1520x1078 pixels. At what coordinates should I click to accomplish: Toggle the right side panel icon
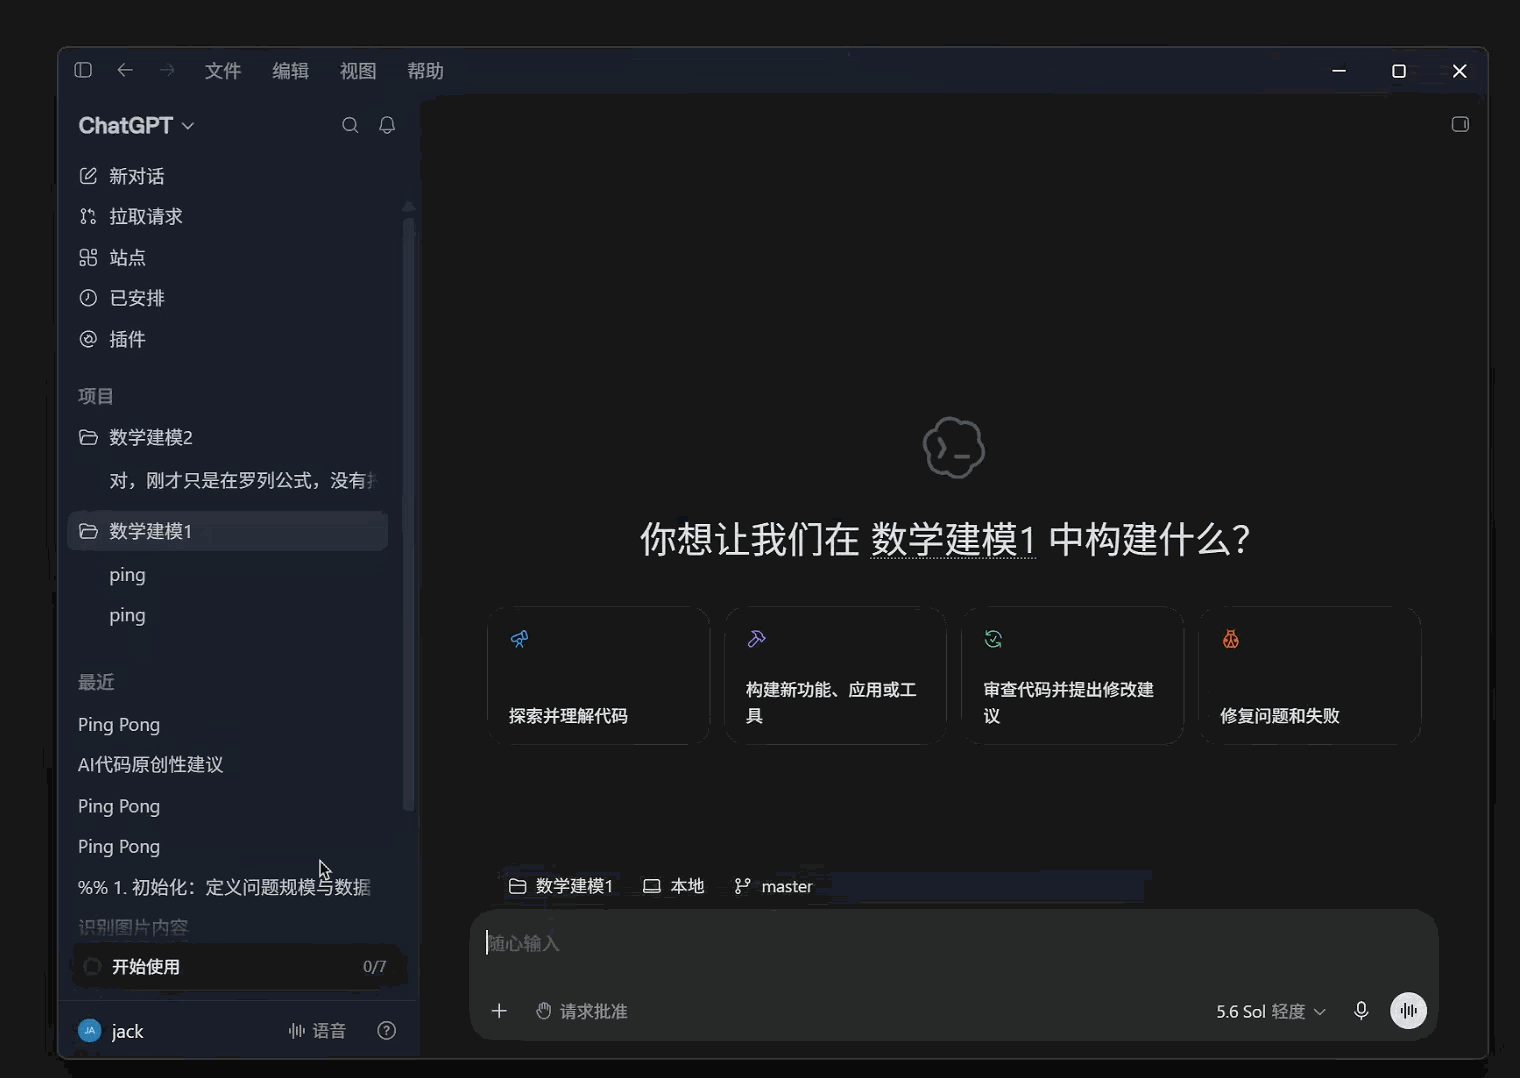[1460, 124]
